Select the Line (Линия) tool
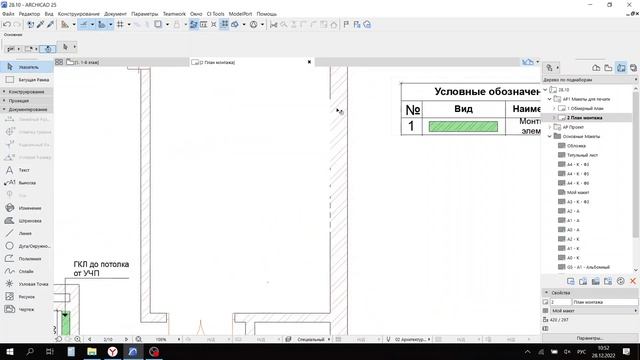 tap(27, 233)
